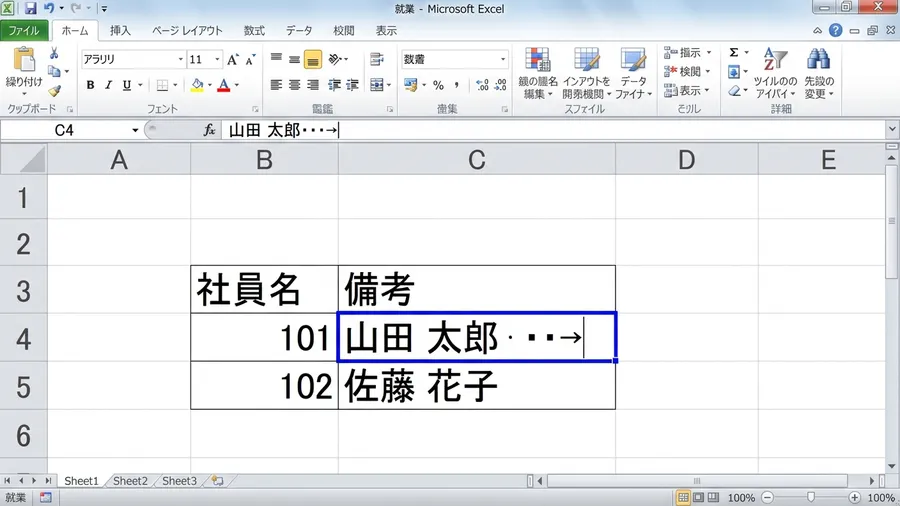Open the clipboard group dialog launcher
This screenshot has width=900, height=506.
click(69, 109)
